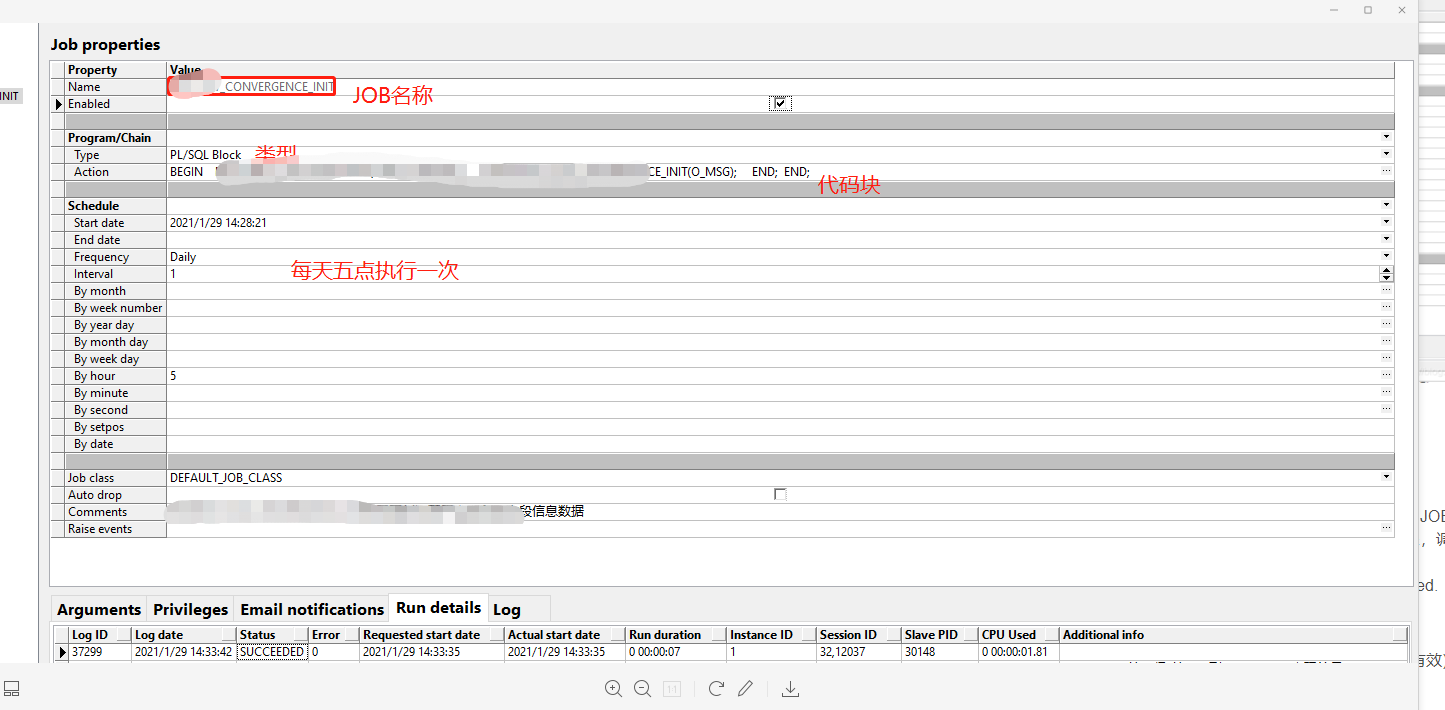
Task: Click the download arrow icon
Action: tap(790, 688)
